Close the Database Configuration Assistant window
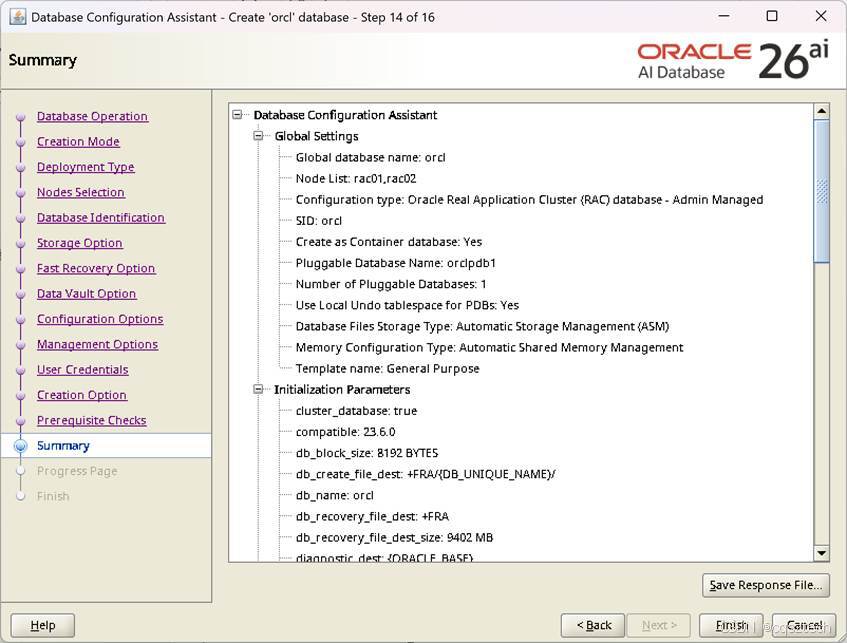 point(821,16)
